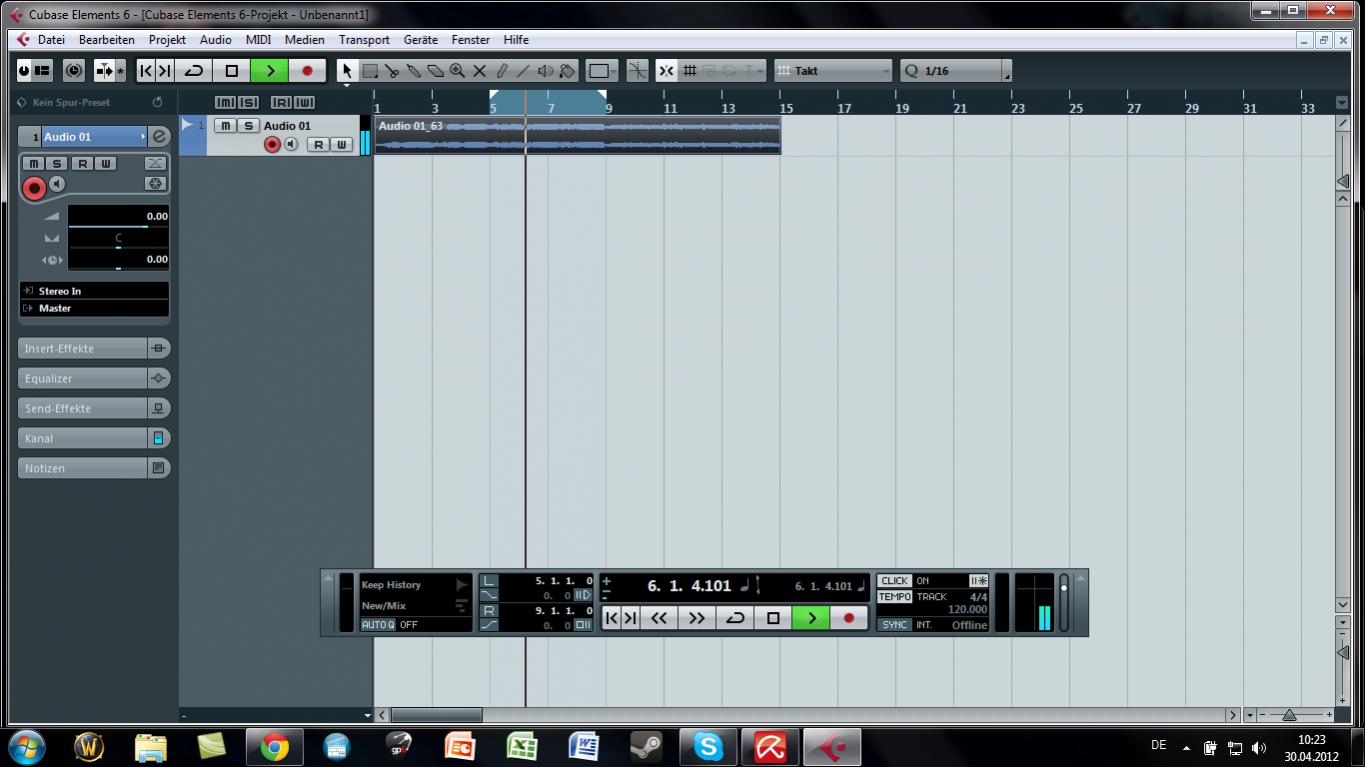
Task: Select the Mute X tool
Action: tap(479, 71)
